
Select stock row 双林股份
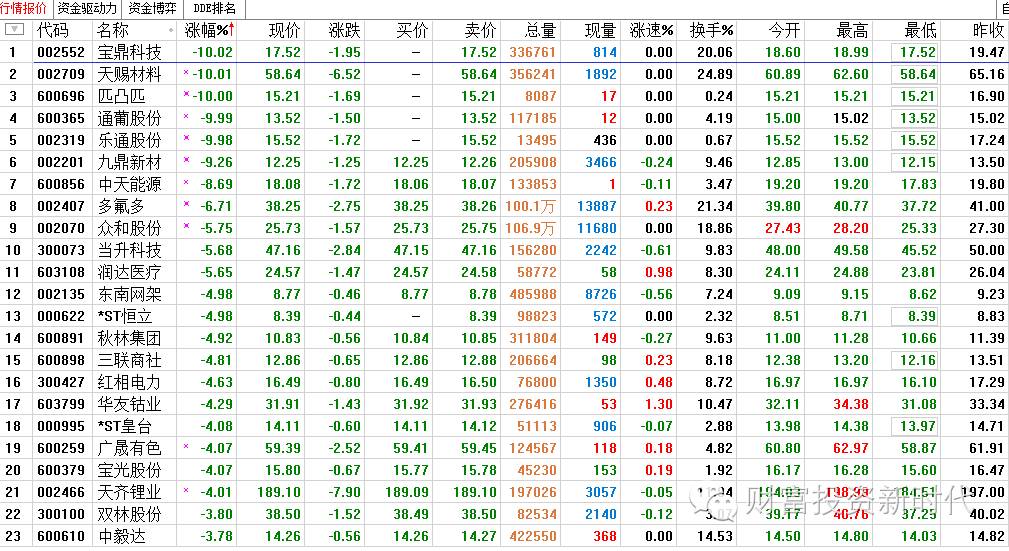(x=504, y=514)
